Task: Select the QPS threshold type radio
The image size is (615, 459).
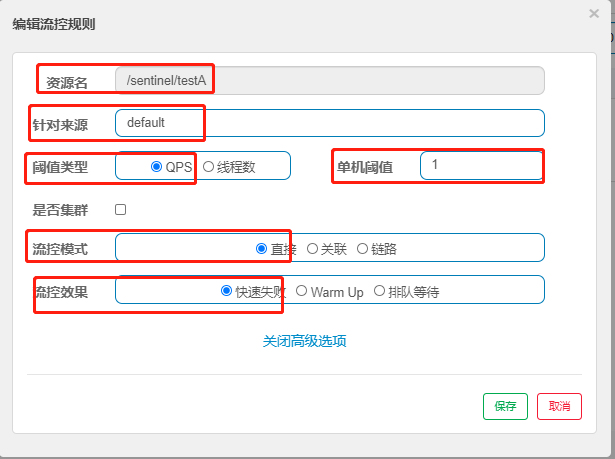Action: [156, 167]
